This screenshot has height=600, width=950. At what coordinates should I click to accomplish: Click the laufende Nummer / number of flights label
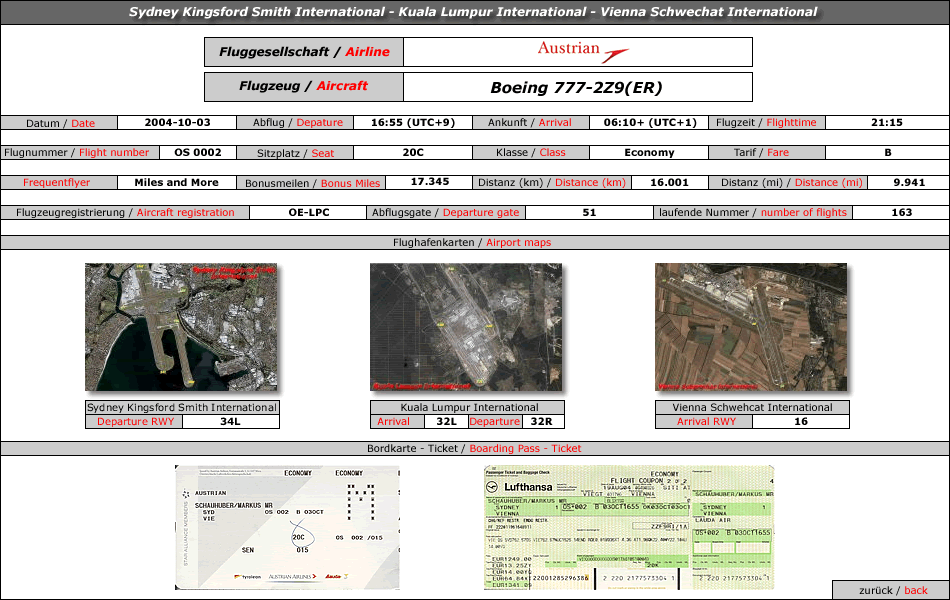coord(752,213)
